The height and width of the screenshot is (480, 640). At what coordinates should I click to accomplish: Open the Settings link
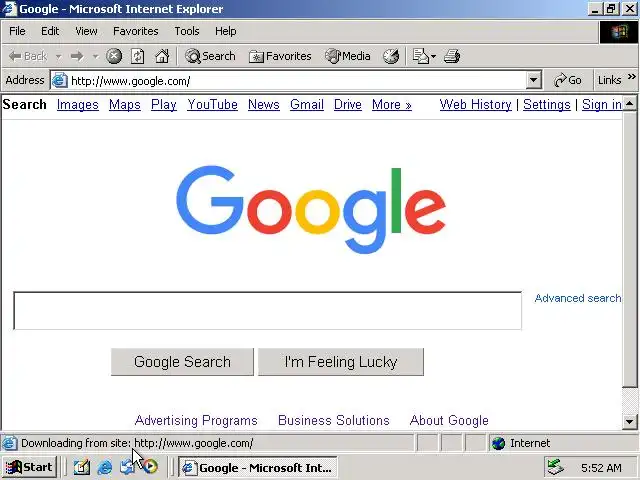(x=547, y=105)
